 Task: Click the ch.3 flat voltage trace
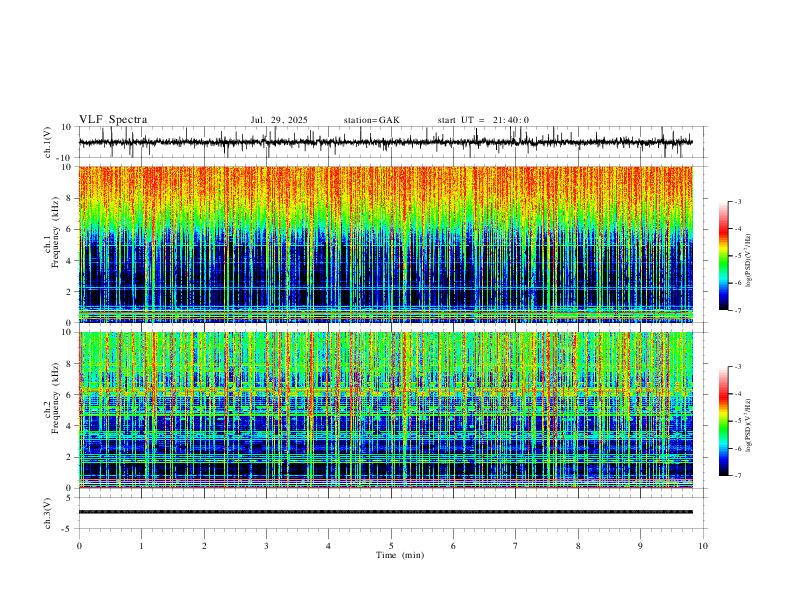(x=385, y=512)
